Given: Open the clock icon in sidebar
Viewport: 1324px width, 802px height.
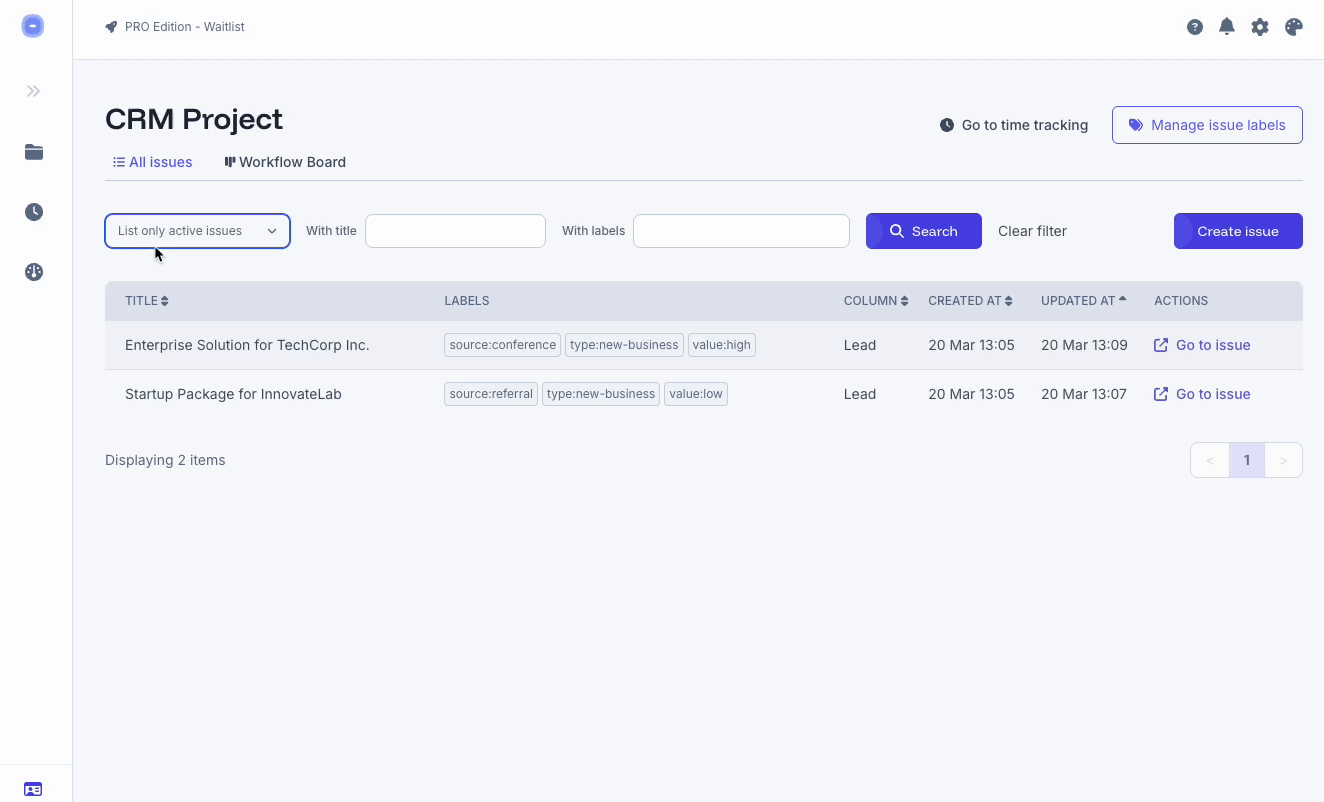Looking at the screenshot, I should point(34,212).
